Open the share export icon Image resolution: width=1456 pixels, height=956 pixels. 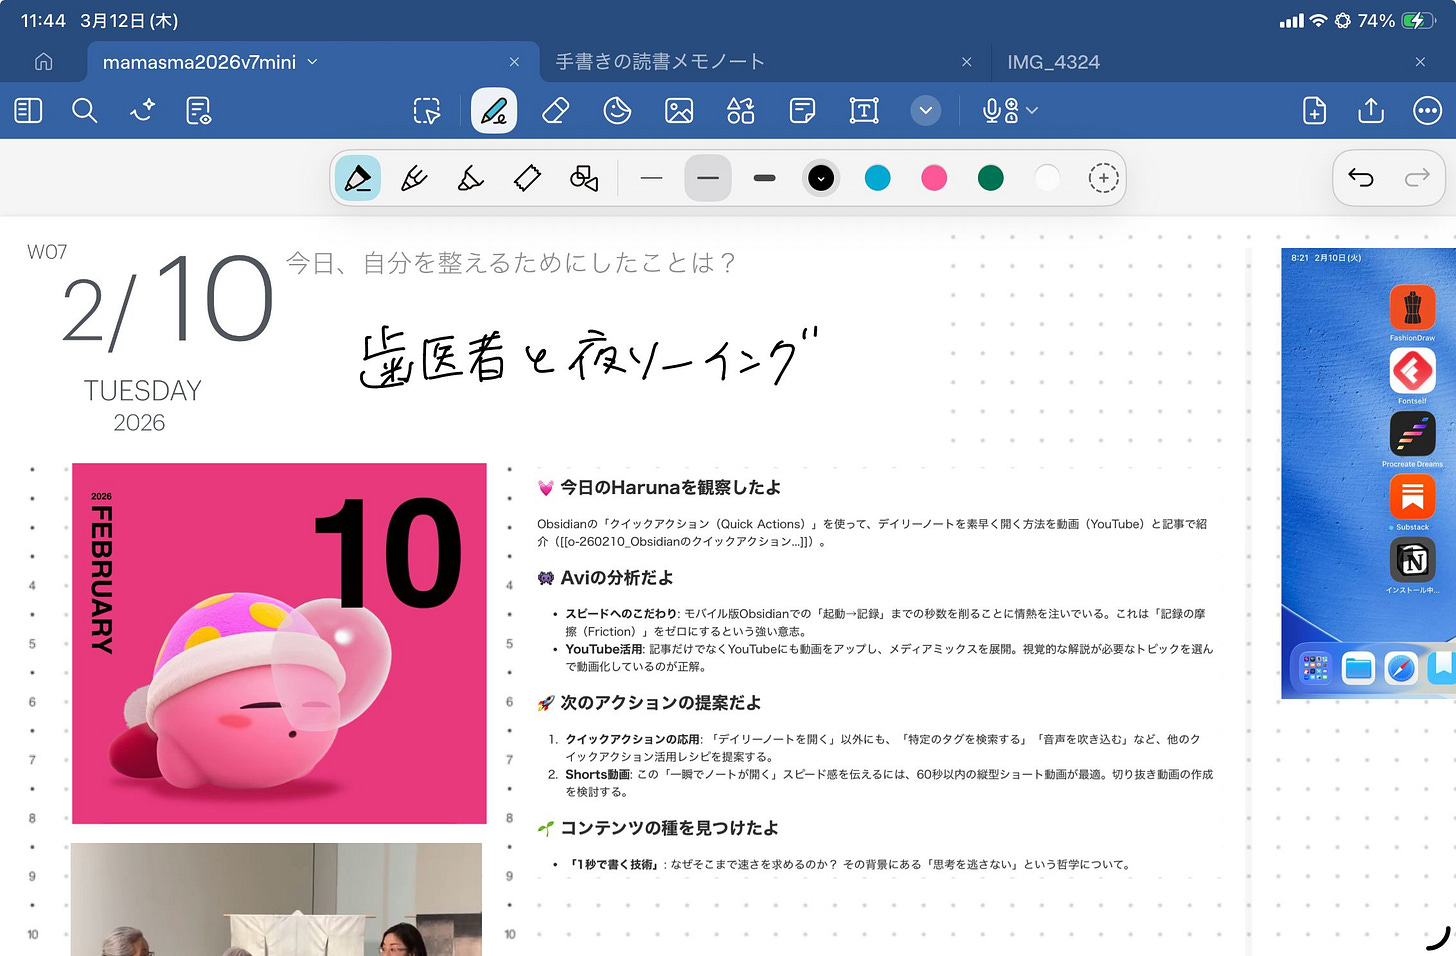[1371, 110]
